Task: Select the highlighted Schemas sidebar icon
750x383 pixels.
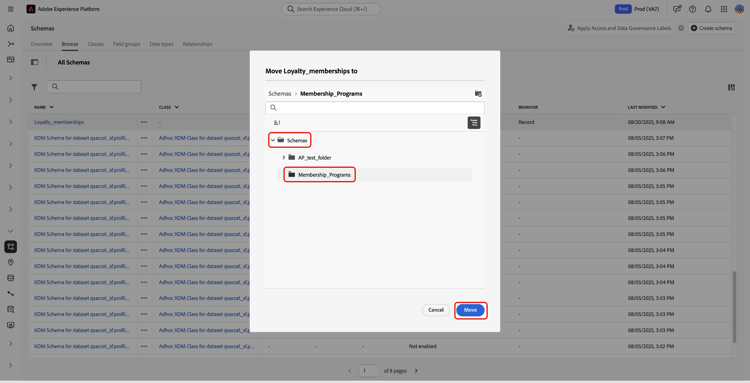Action: (x=11, y=247)
